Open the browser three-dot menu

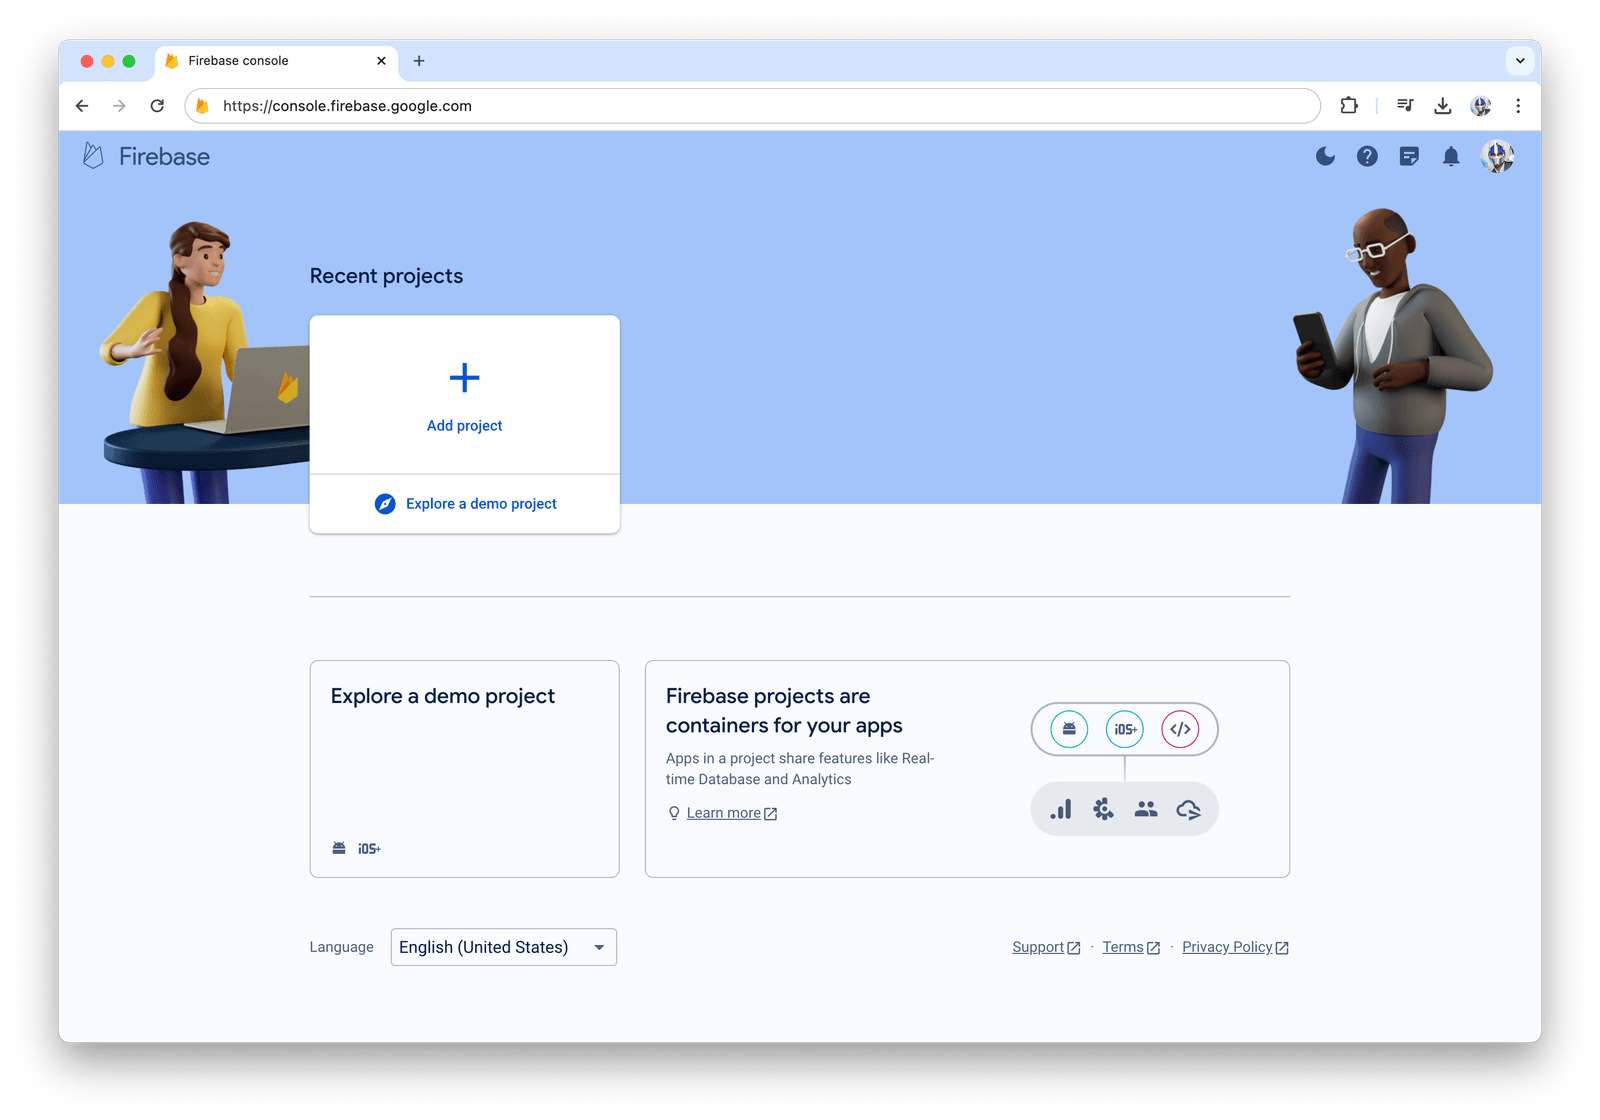[x=1518, y=105]
